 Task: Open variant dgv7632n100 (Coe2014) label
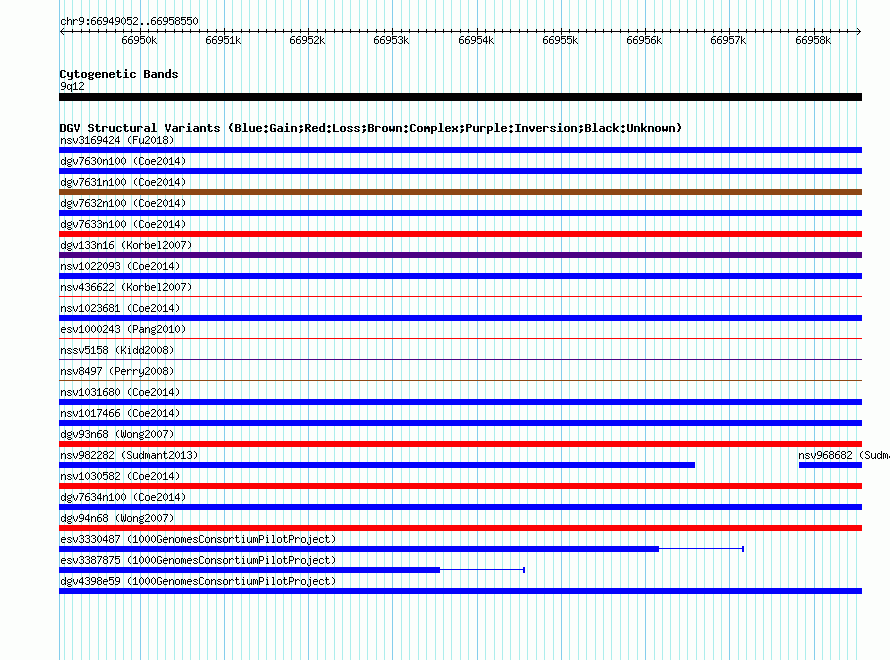click(x=123, y=203)
